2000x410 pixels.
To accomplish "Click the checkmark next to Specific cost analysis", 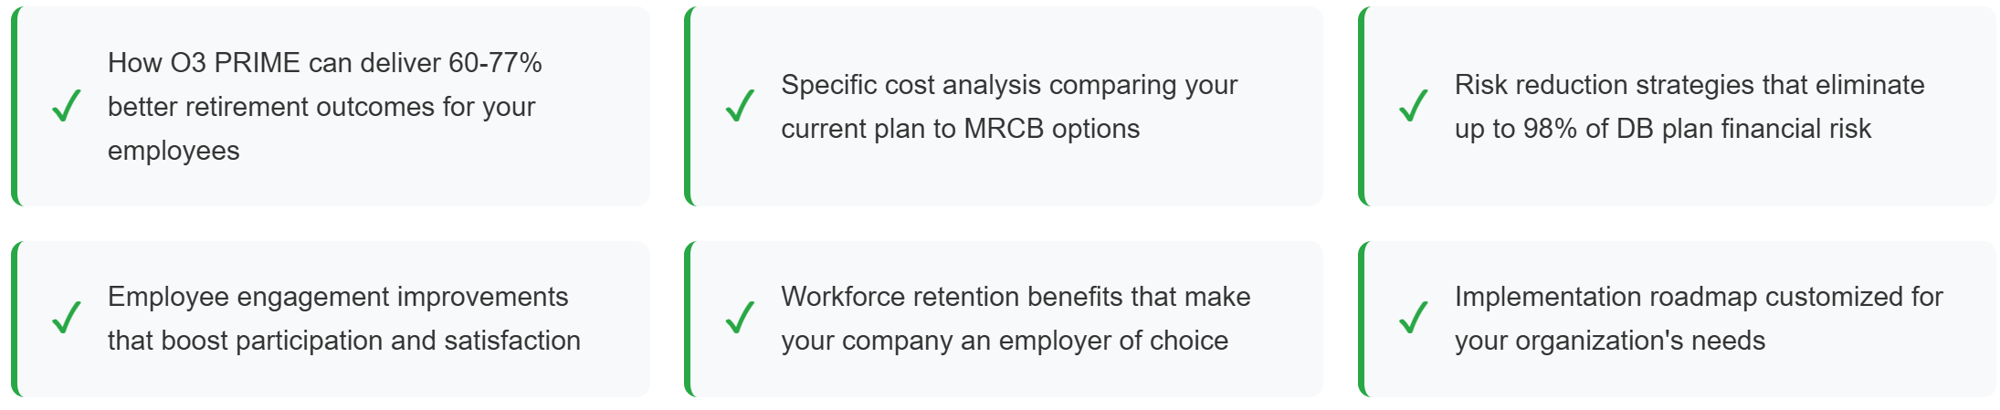I will click(740, 105).
